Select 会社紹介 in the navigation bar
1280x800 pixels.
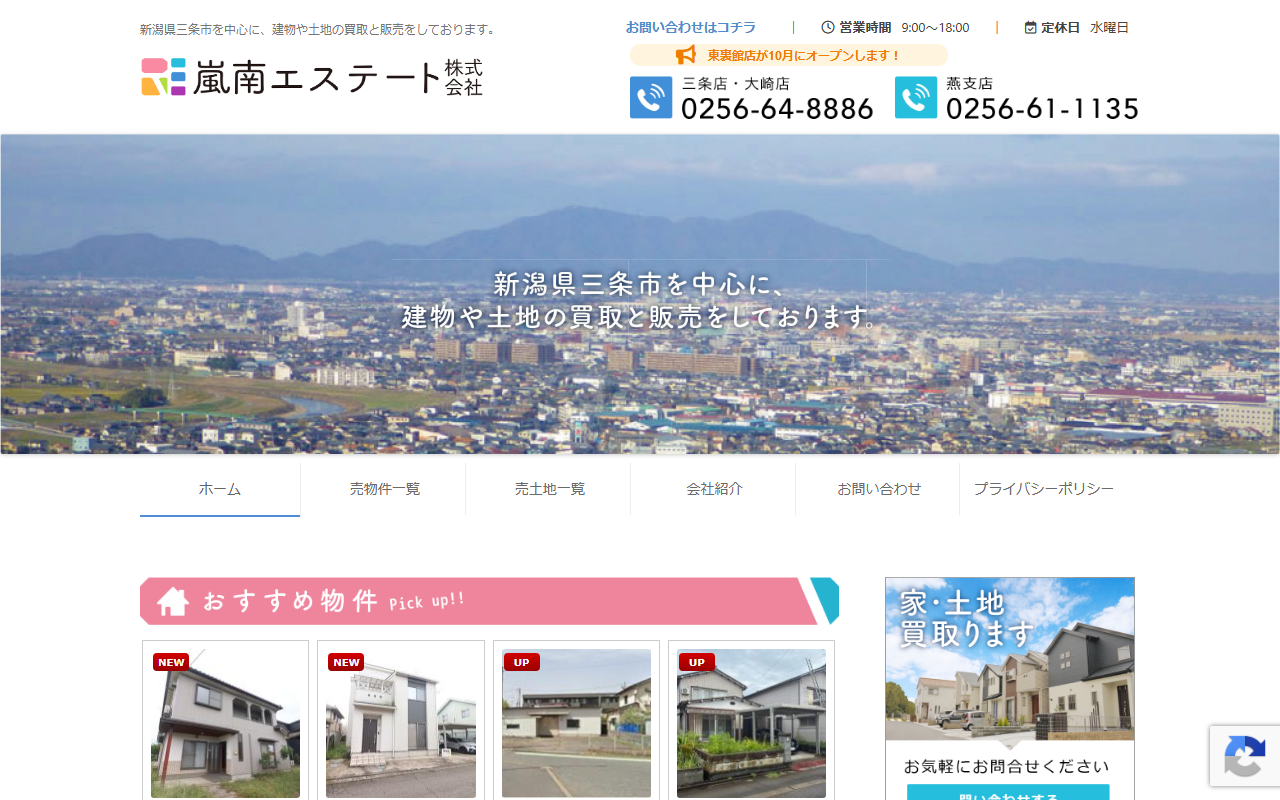tap(715, 489)
